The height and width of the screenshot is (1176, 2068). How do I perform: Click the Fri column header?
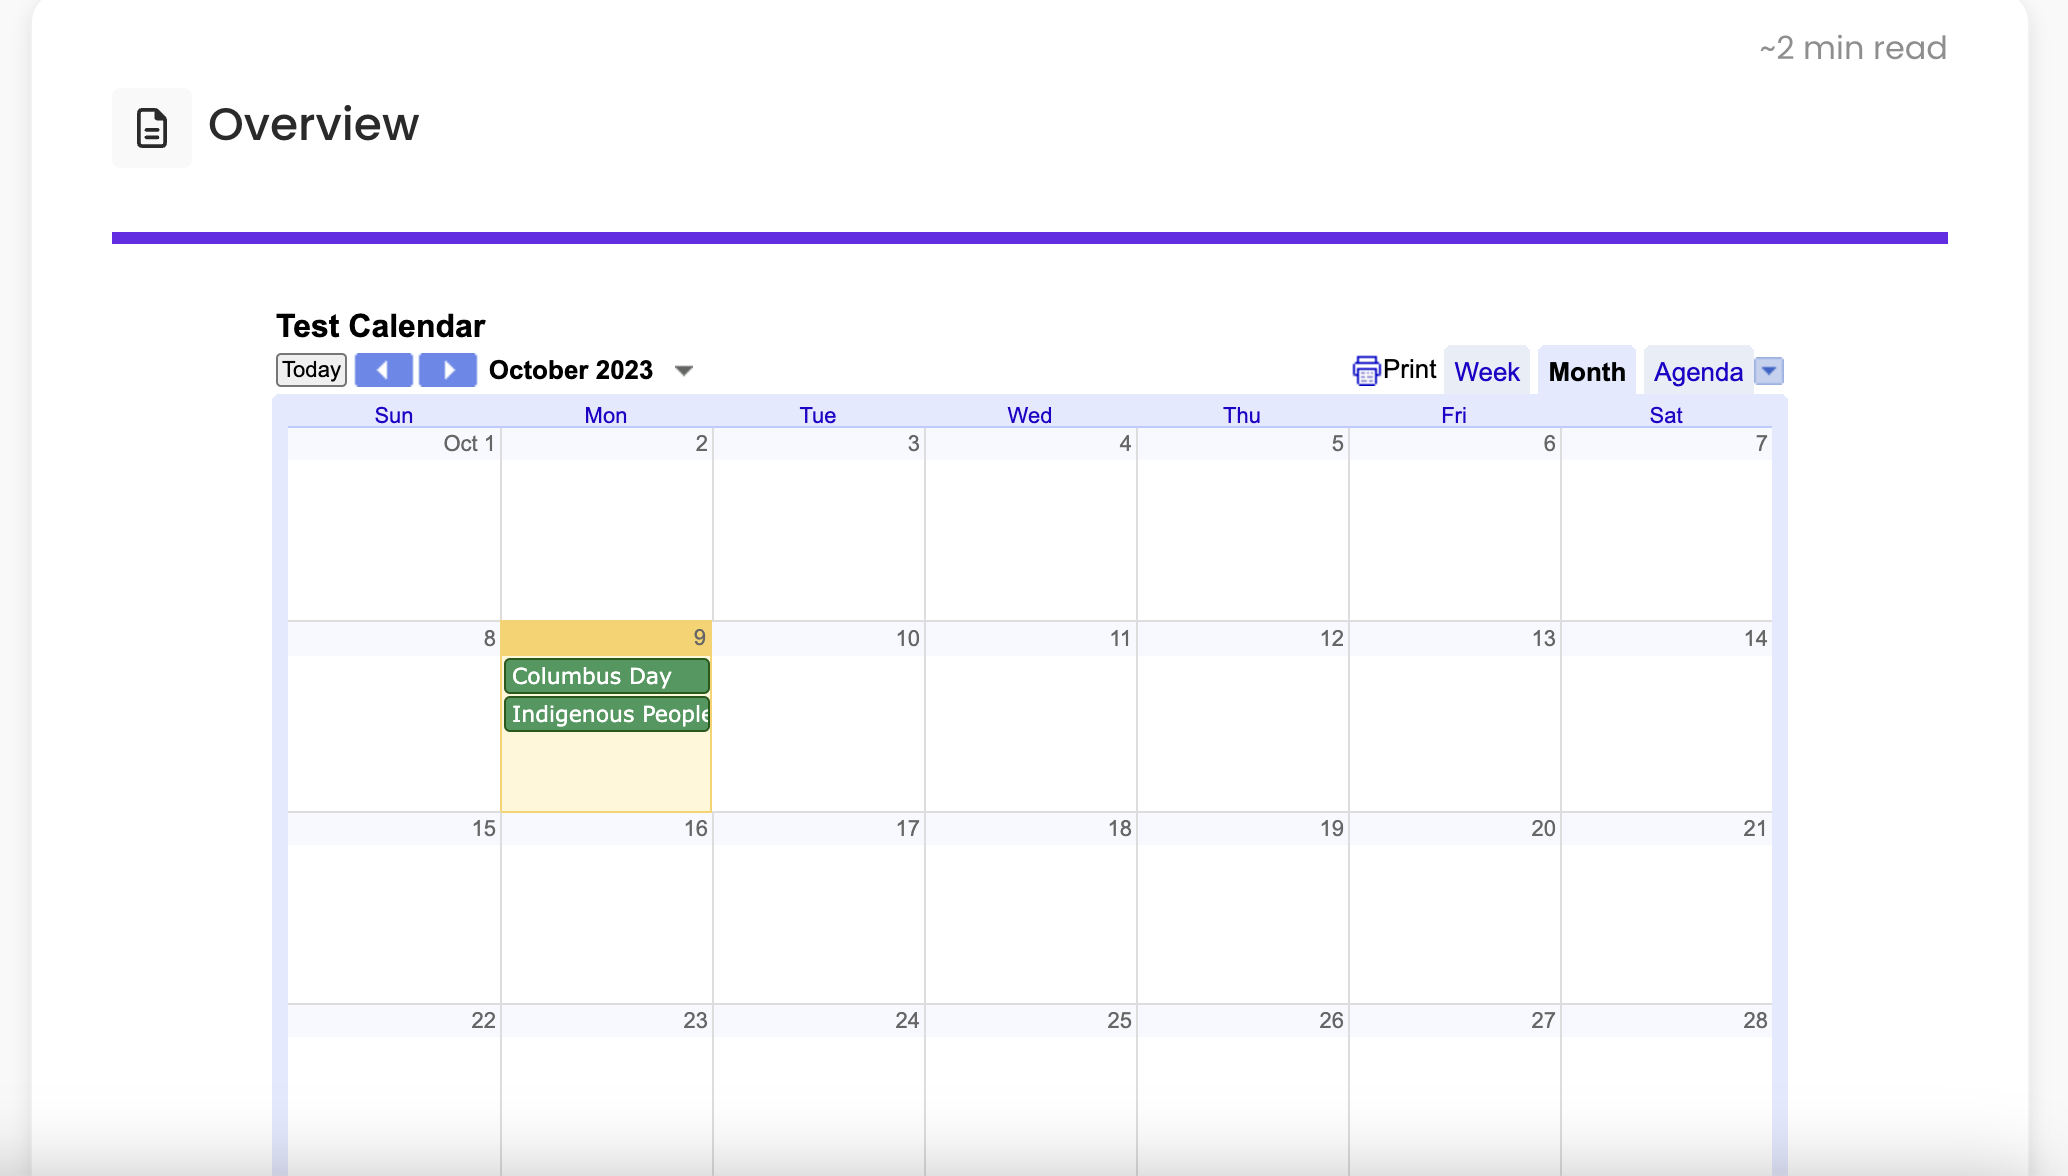pyautogui.click(x=1454, y=415)
